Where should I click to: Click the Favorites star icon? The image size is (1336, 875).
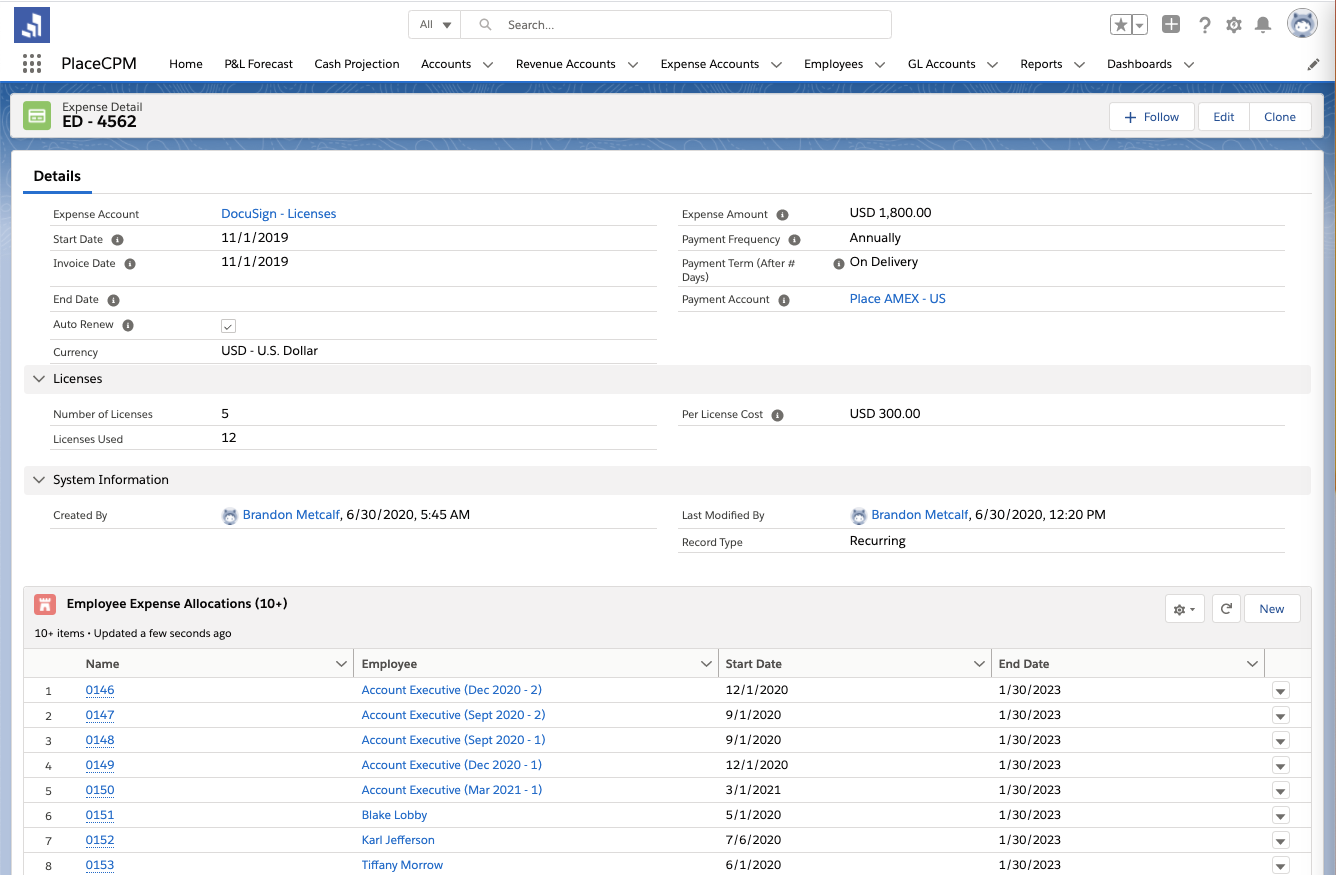[x=1122, y=25]
